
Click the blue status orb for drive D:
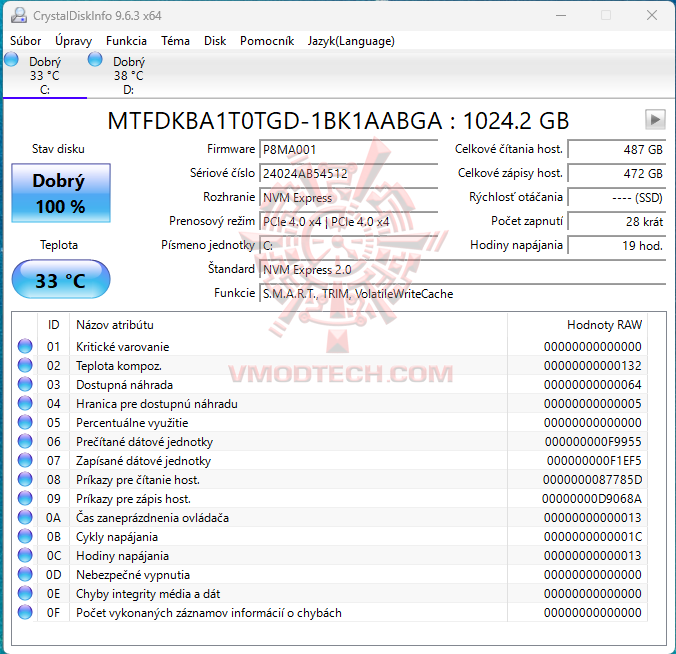(95, 59)
